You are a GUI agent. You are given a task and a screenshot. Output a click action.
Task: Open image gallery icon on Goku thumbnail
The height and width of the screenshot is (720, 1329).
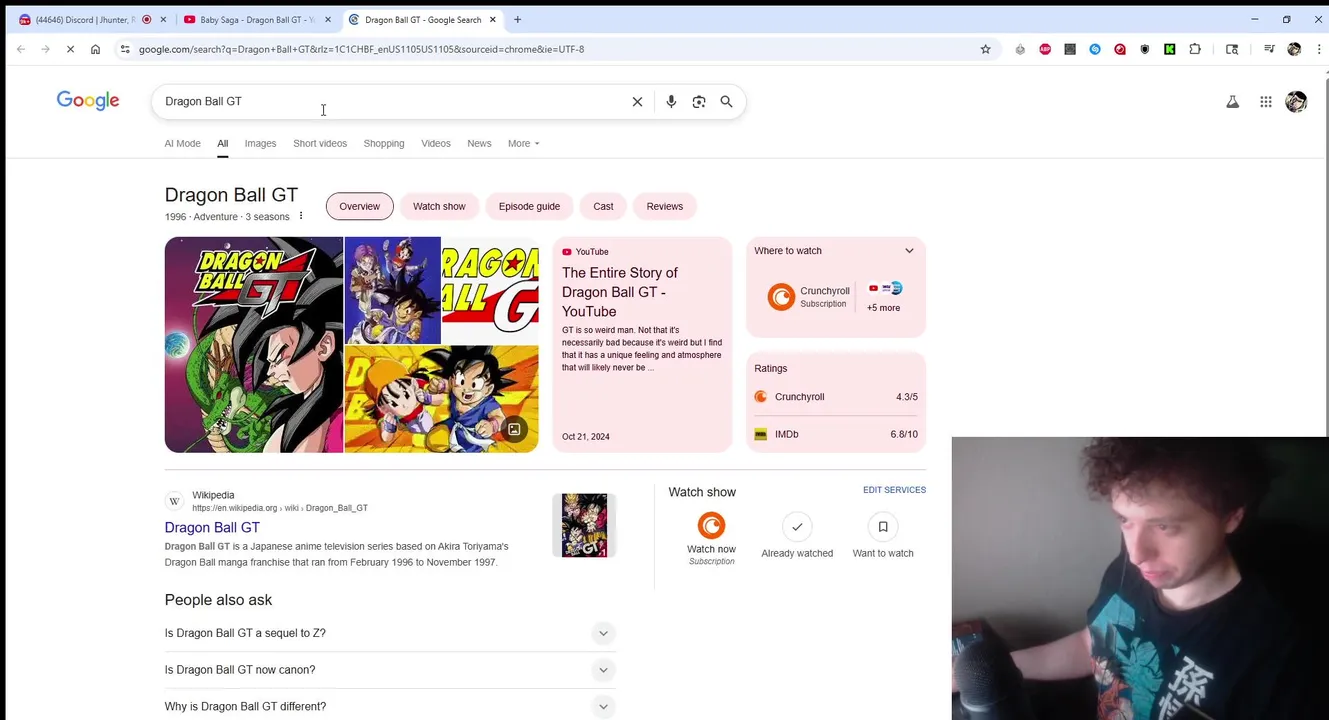514,429
